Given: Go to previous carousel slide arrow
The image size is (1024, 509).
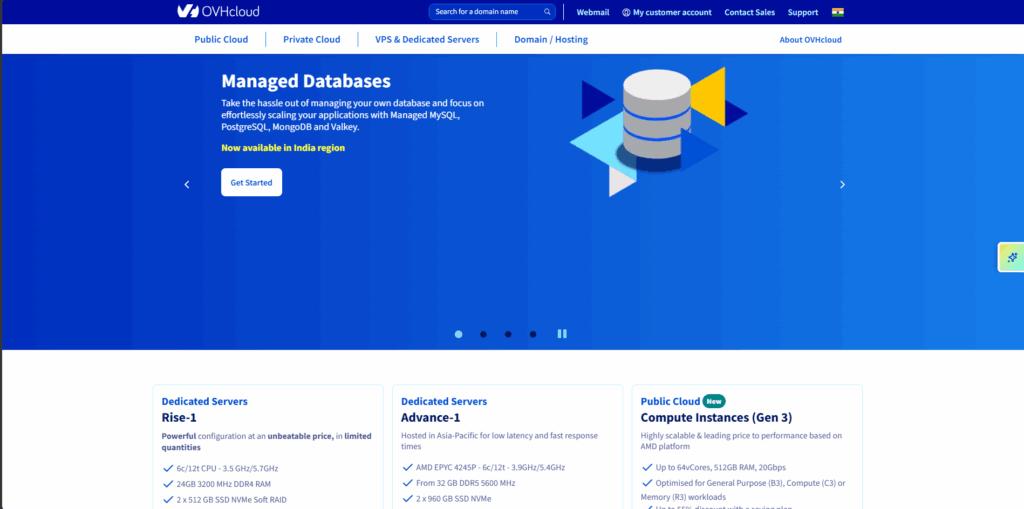Looking at the screenshot, I should pos(187,184).
